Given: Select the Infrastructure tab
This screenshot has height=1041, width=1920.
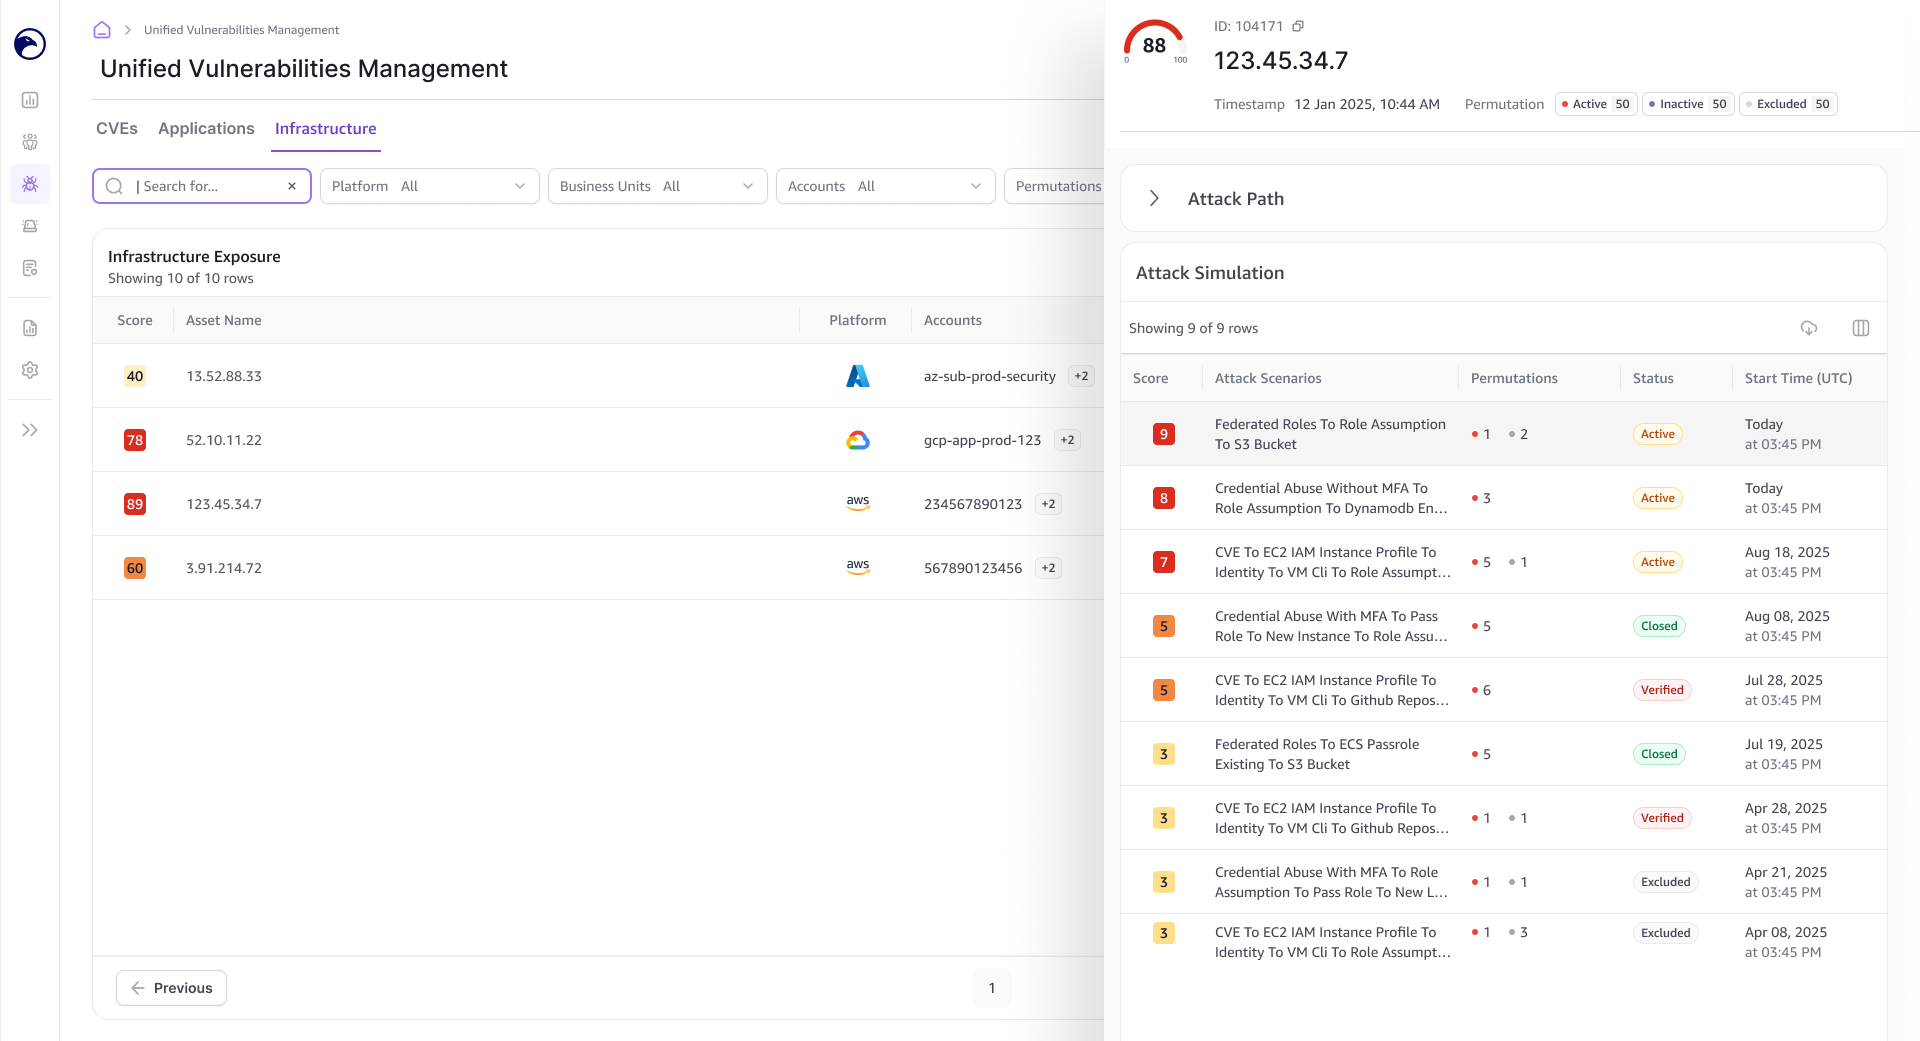Looking at the screenshot, I should tap(326, 128).
